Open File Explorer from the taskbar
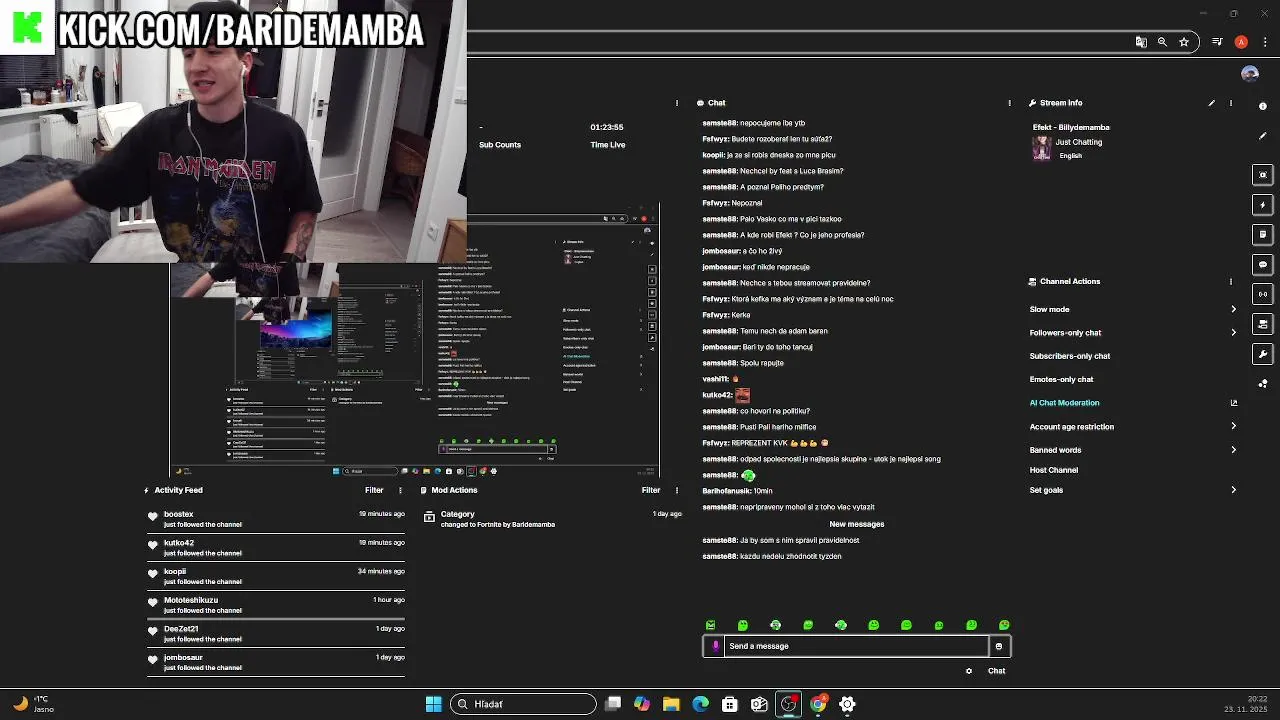The height and width of the screenshot is (720, 1280). click(671, 704)
